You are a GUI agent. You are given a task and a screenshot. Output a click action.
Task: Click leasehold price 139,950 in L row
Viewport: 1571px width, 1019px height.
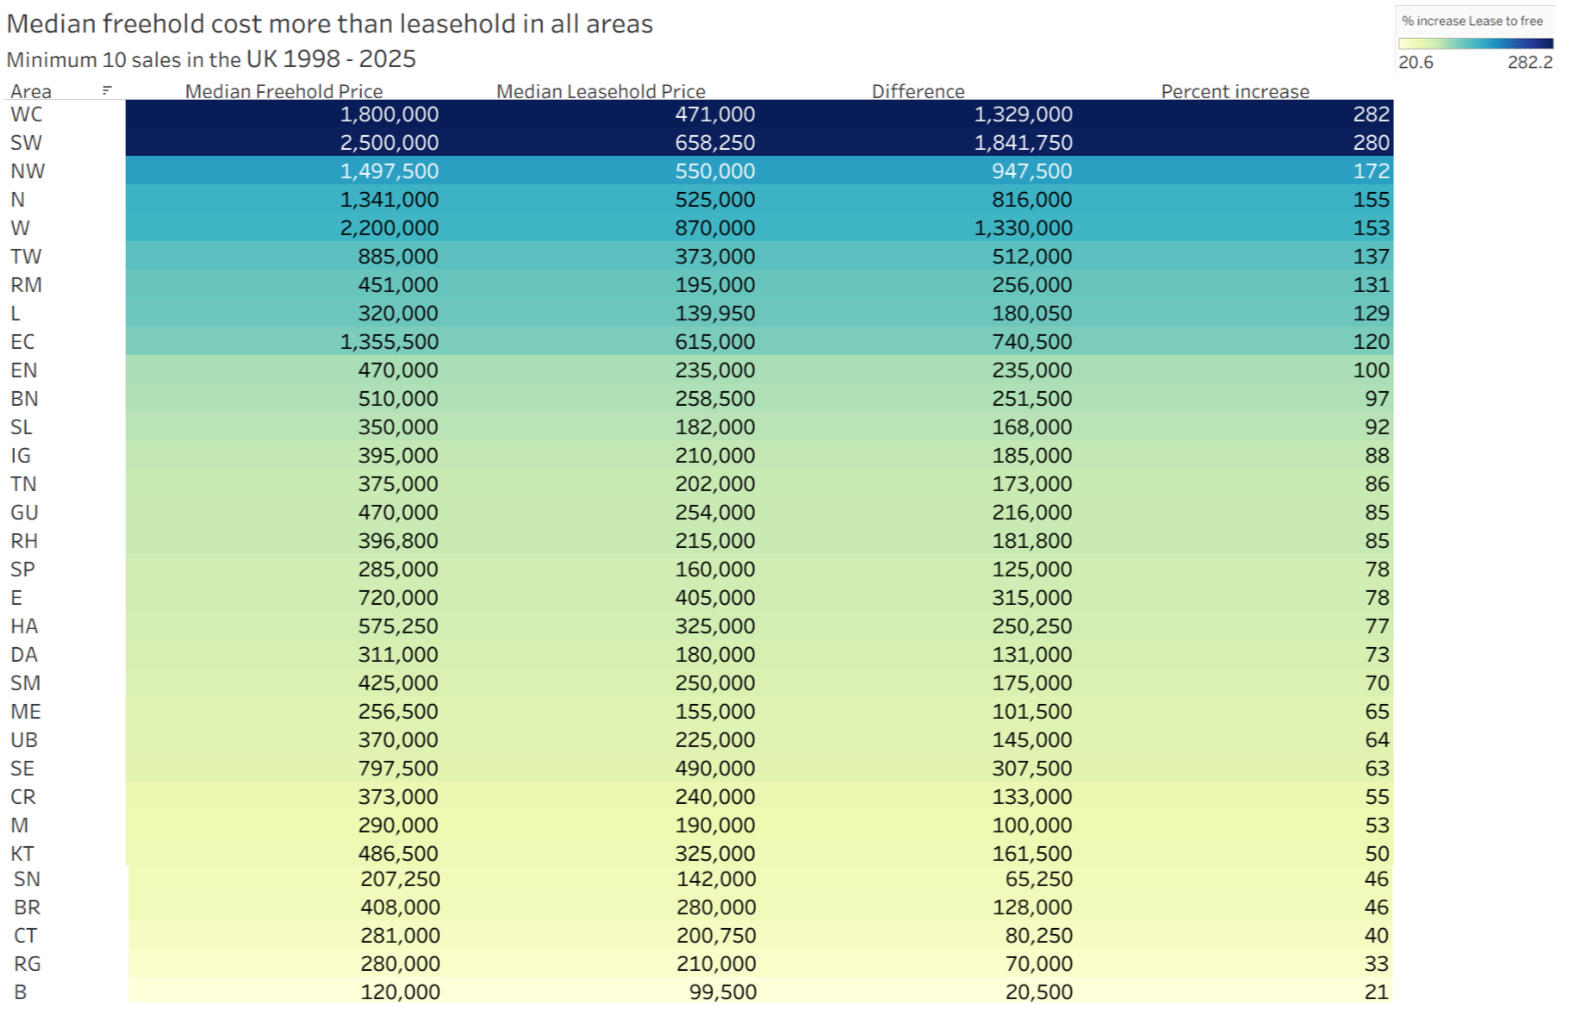tap(715, 313)
